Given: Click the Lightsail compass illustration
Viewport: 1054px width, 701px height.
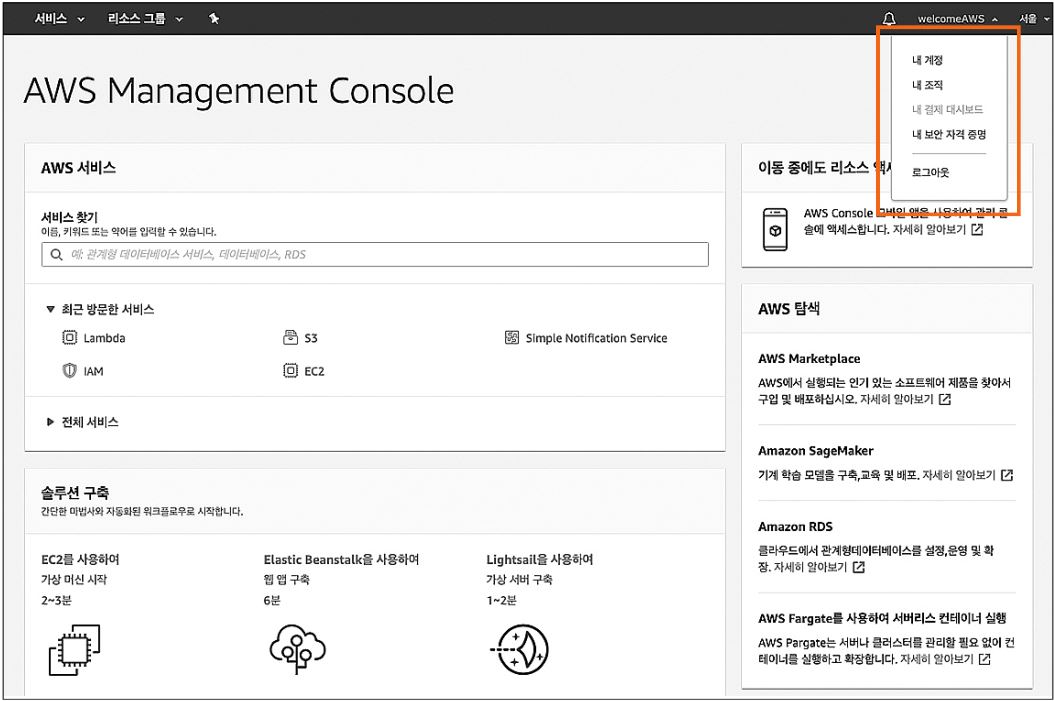Looking at the screenshot, I should (519, 649).
